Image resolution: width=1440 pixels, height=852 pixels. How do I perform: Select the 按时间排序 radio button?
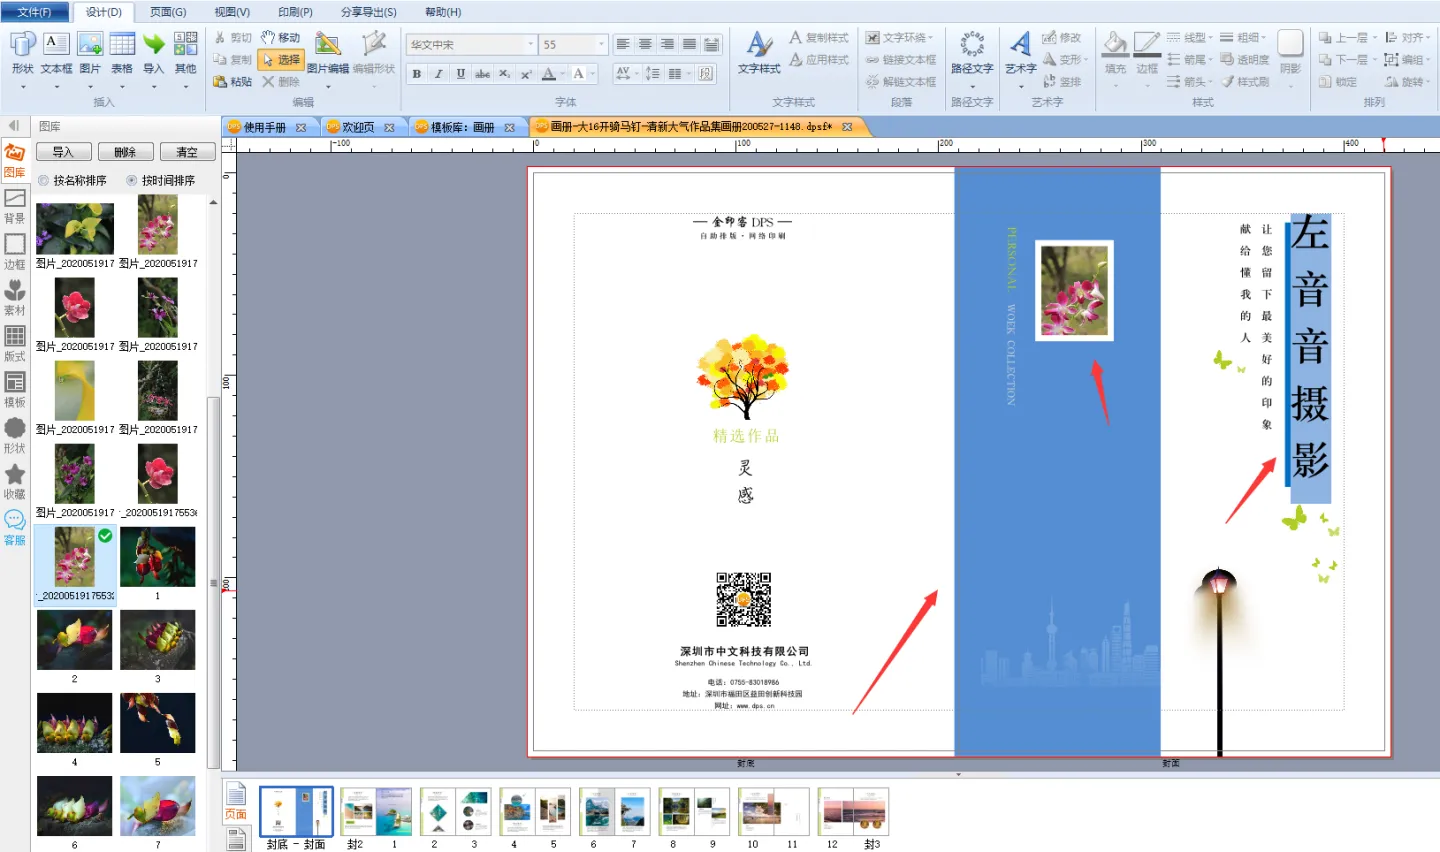click(x=132, y=181)
